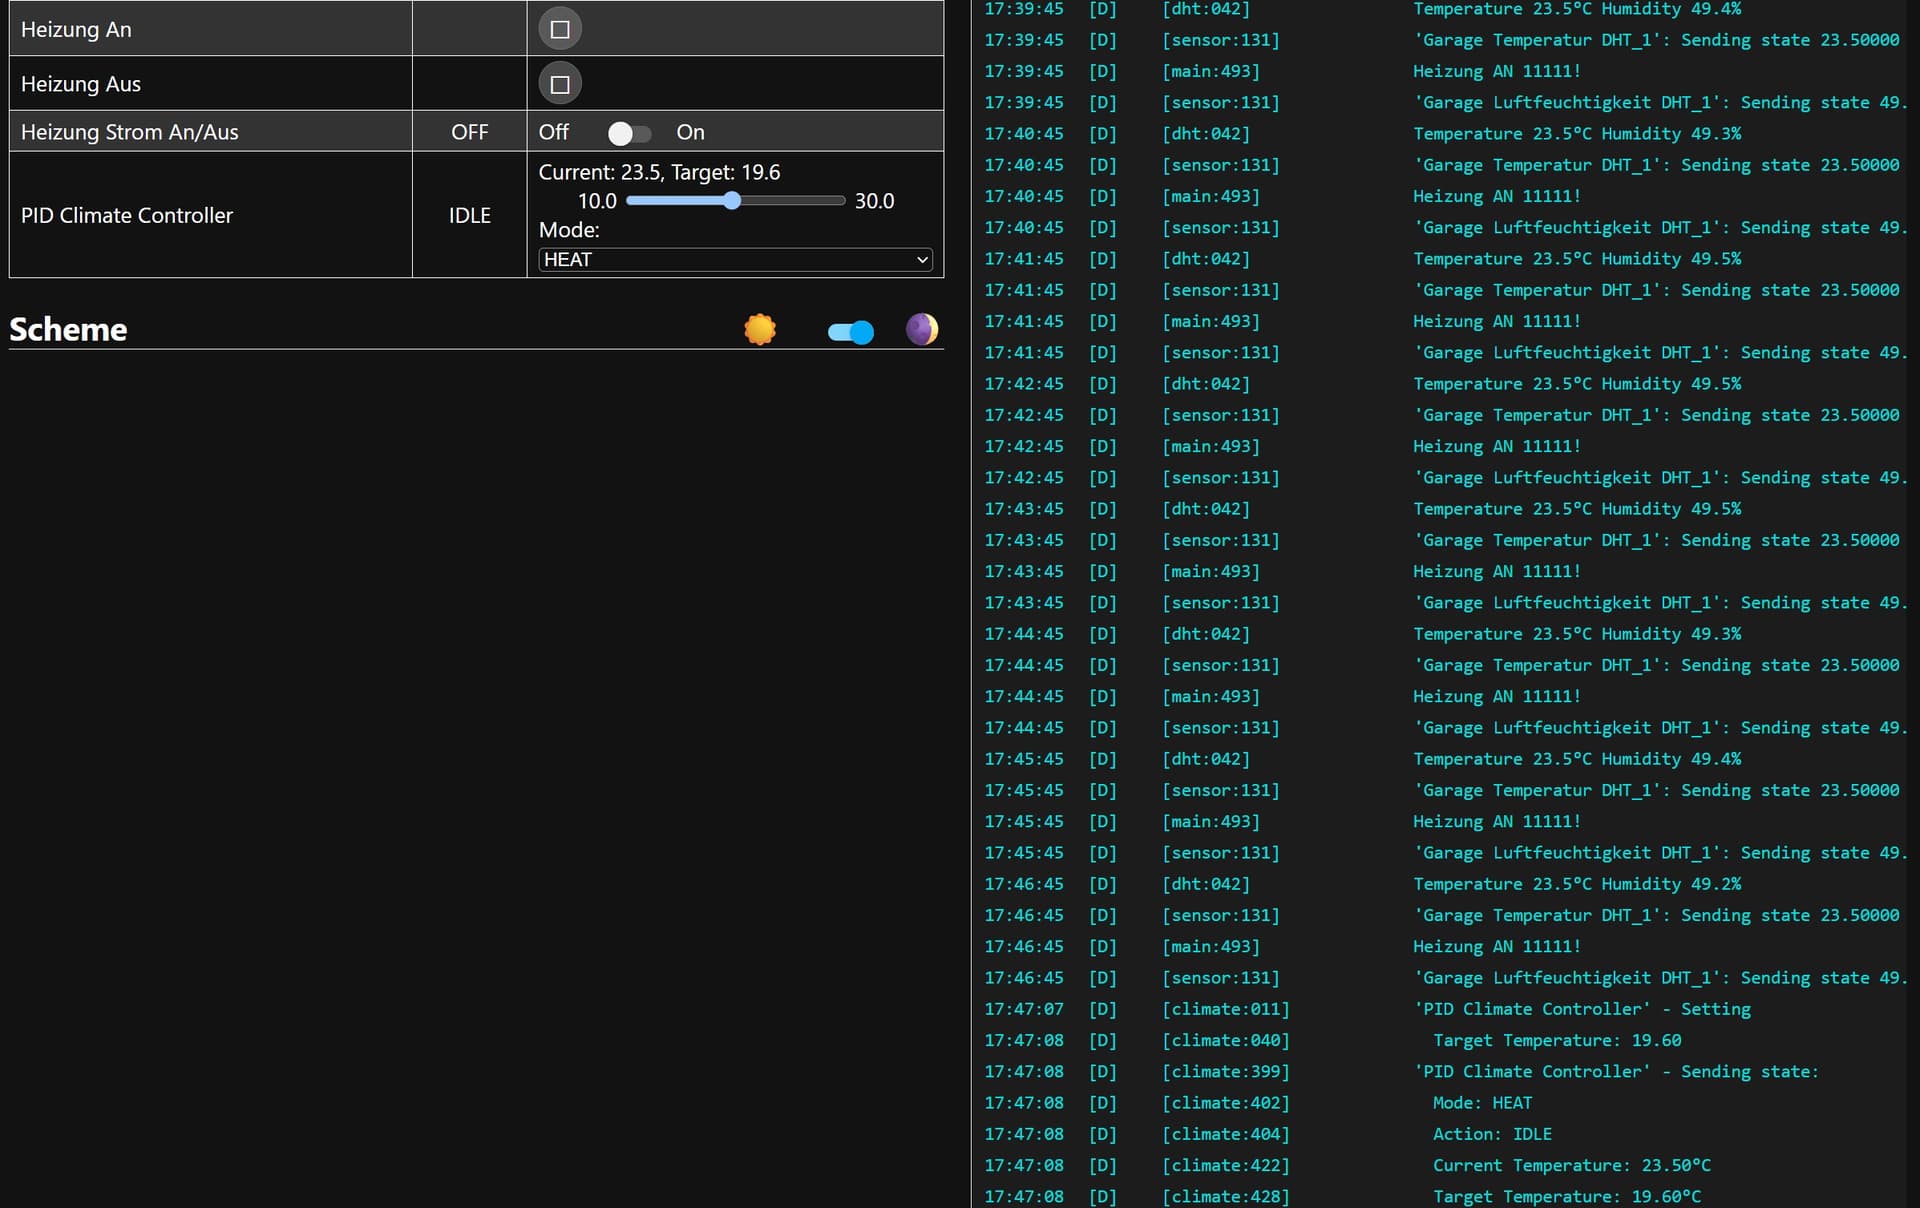Viewport: 1920px width, 1208px height.
Task: Toggle the Heizung Strom An/Aus switch
Action: (x=629, y=133)
